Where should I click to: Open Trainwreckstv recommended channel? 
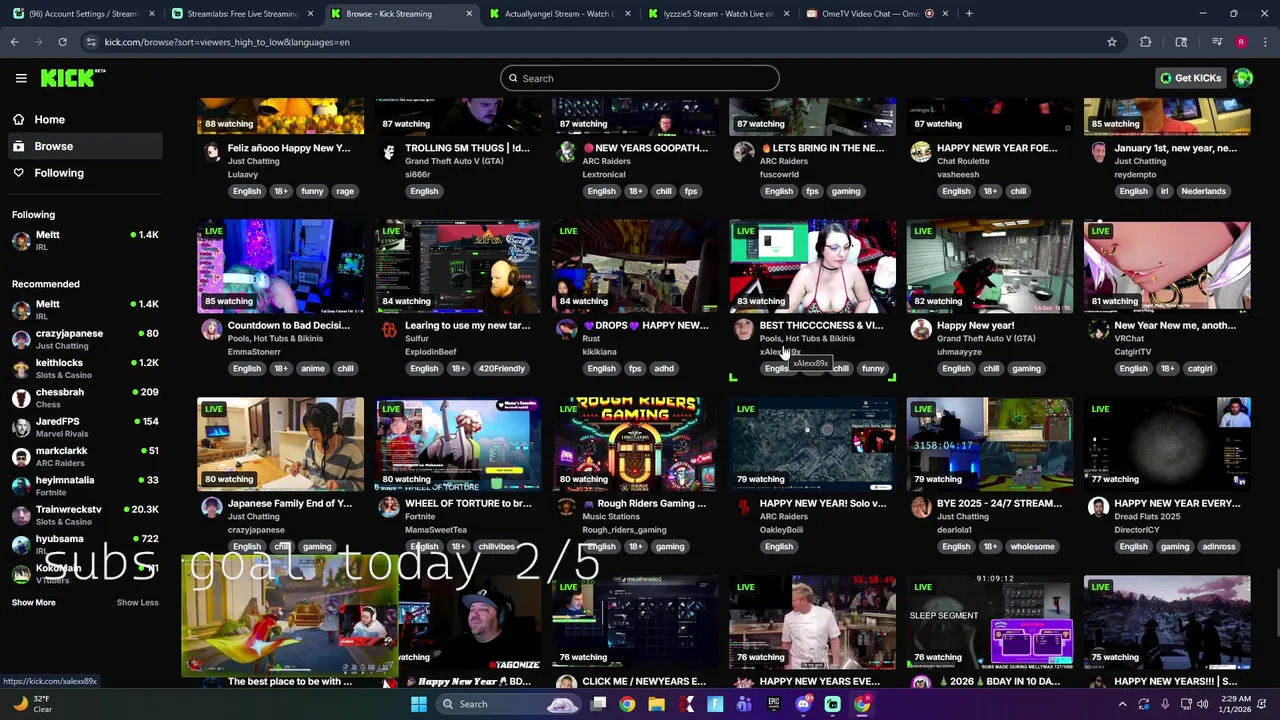pyautogui.click(x=85, y=515)
